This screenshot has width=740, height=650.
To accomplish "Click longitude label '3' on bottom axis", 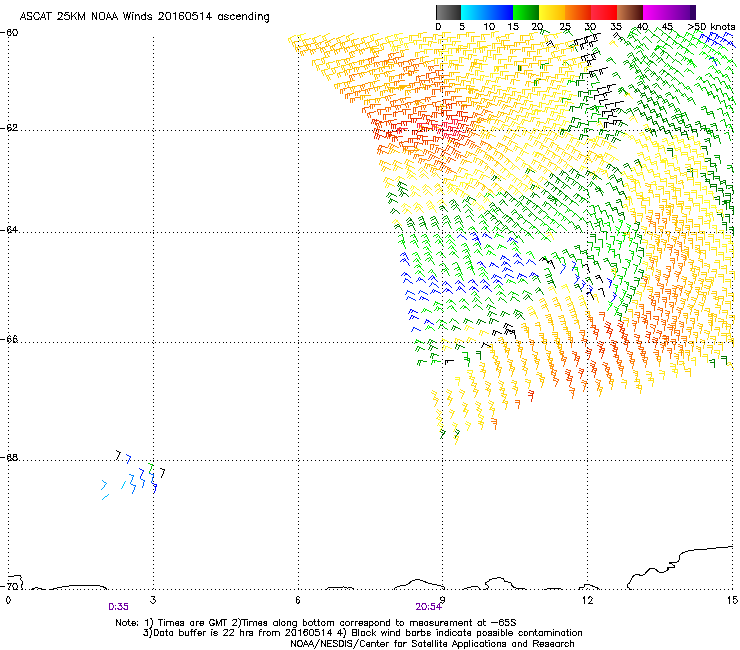I will (x=153, y=600).
